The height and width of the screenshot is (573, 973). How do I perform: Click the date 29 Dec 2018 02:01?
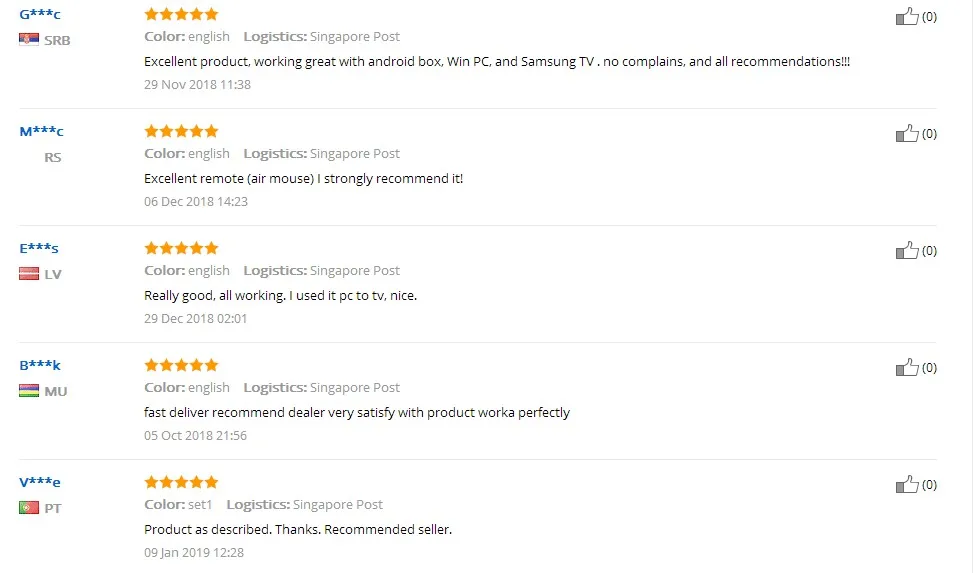click(196, 319)
